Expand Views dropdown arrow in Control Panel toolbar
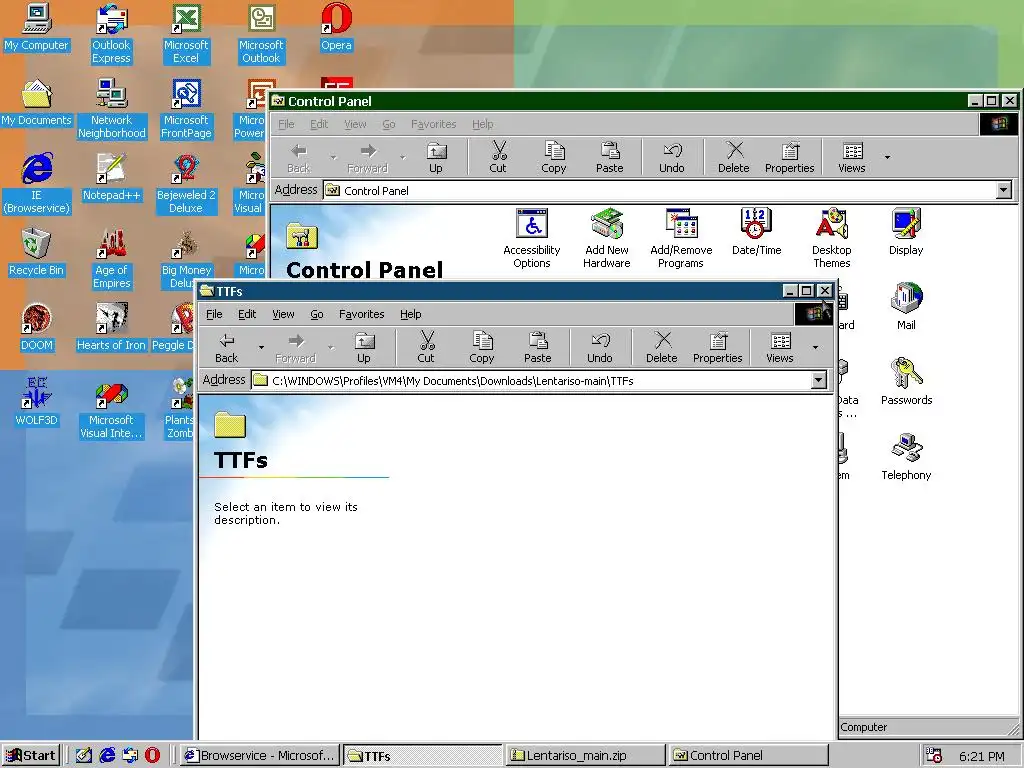This screenshot has height=768, width=1024. tap(887, 157)
